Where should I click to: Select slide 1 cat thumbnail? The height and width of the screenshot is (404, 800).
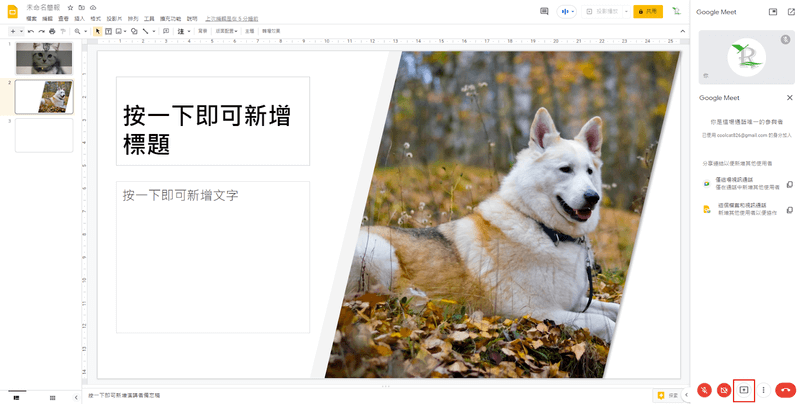tap(44, 58)
